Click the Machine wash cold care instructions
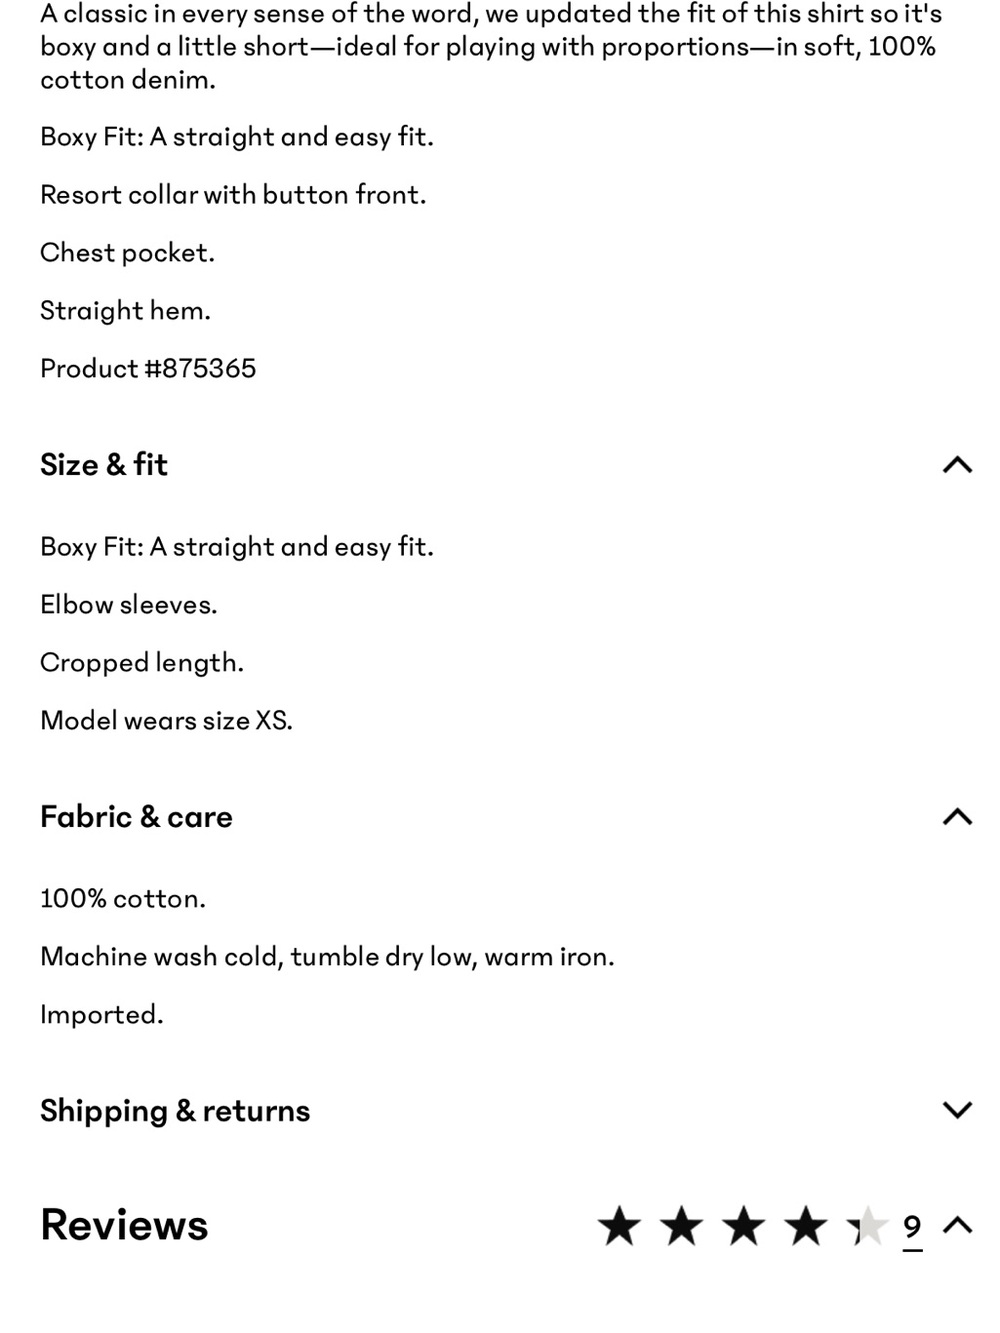Screen dimensions: 1000x1333 click(327, 957)
